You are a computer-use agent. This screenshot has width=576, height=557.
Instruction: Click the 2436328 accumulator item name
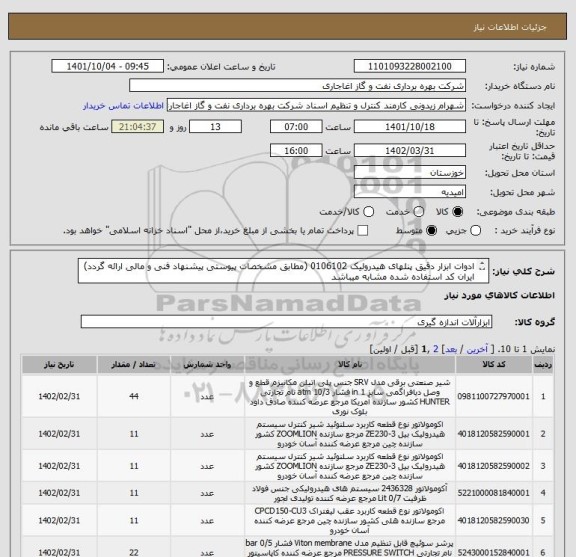point(349,493)
